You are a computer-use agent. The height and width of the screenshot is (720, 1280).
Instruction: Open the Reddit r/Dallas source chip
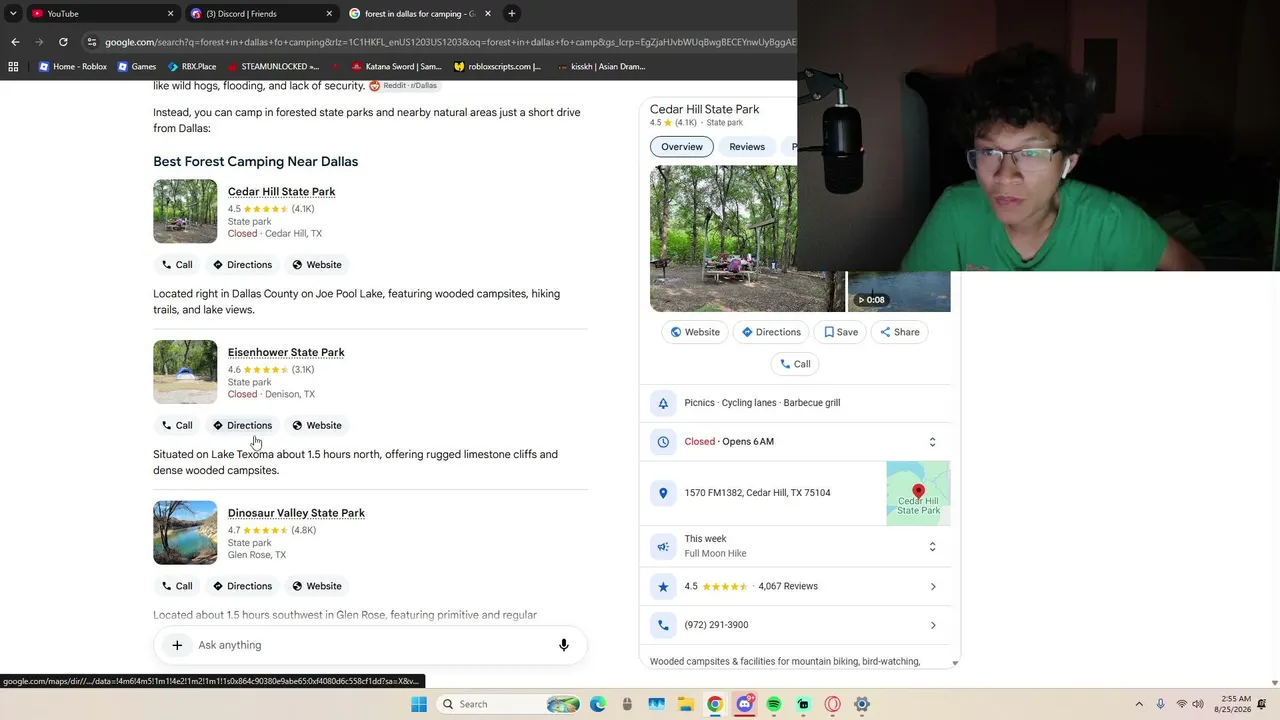[x=404, y=86]
